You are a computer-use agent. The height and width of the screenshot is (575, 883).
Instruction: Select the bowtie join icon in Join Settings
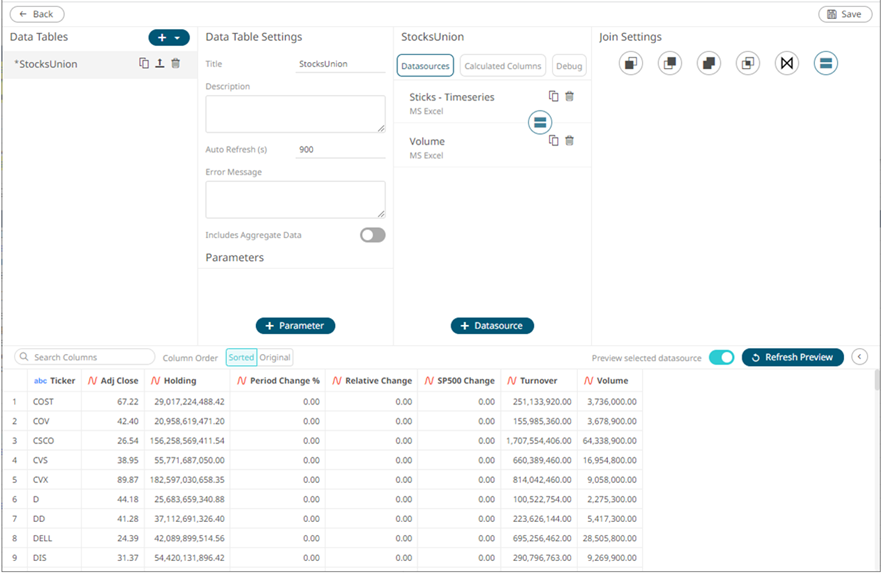(787, 64)
